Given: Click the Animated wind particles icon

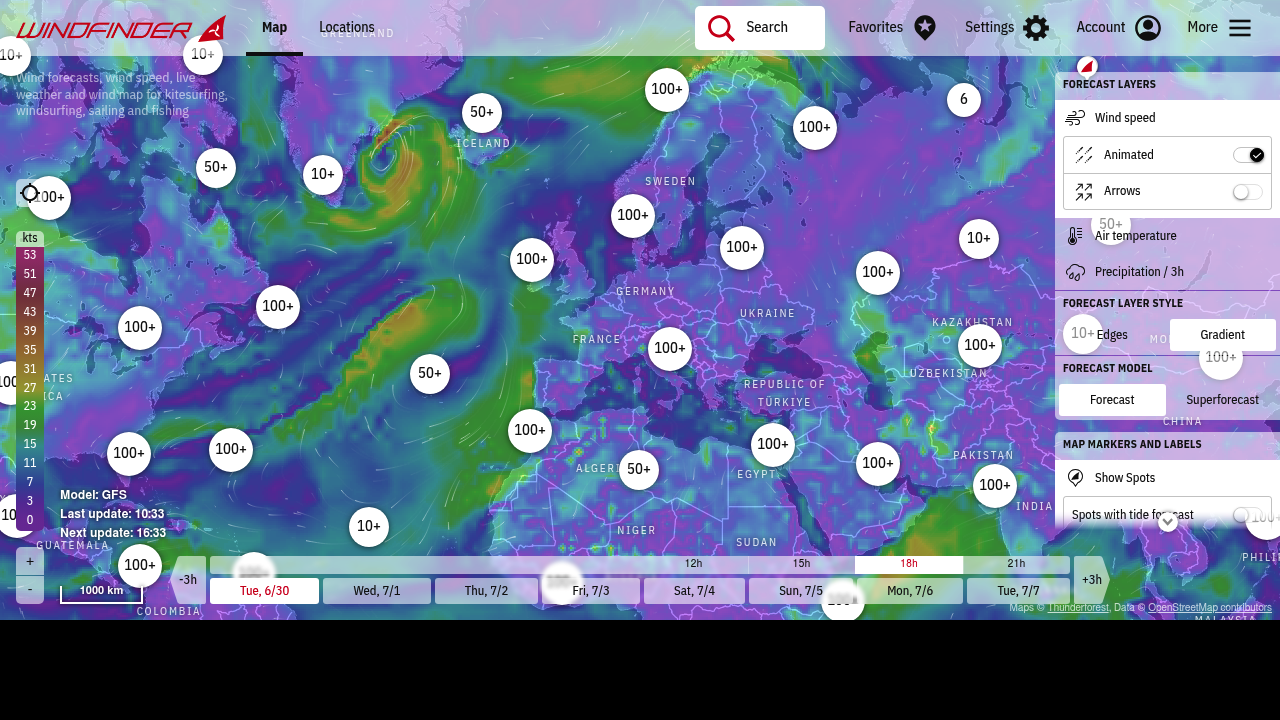Looking at the screenshot, I should pos(1084,155).
